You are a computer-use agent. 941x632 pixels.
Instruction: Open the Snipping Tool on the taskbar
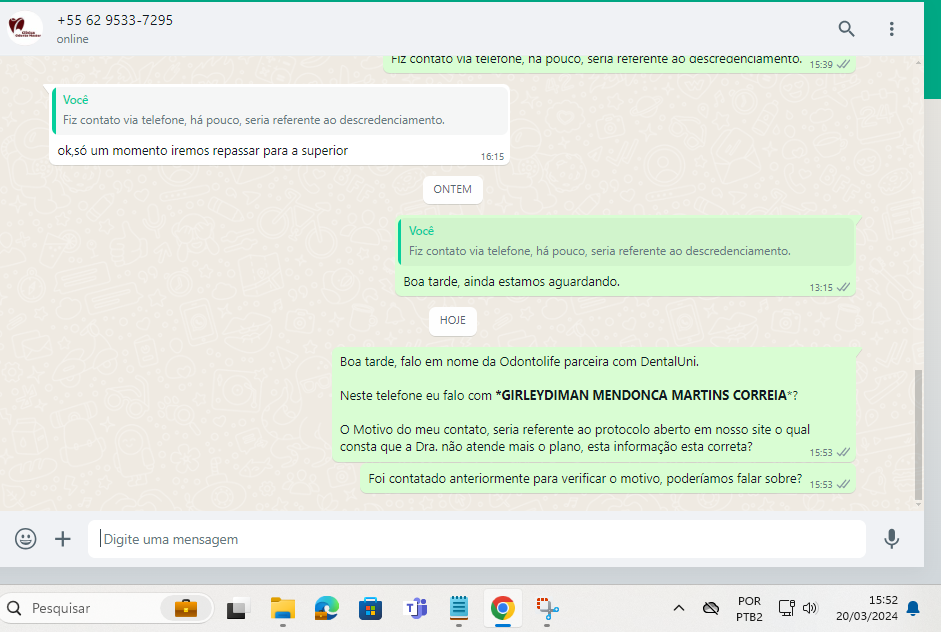click(547, 609)
